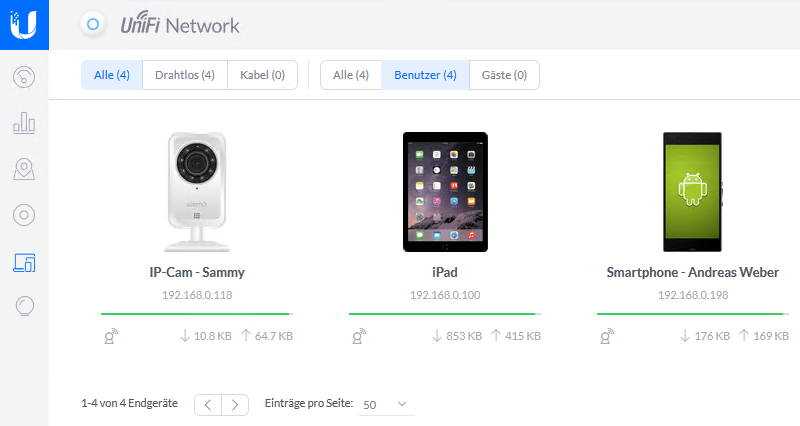Go to the next page of clients
Screen dimensions: 800x426
[x=235, y=404]
